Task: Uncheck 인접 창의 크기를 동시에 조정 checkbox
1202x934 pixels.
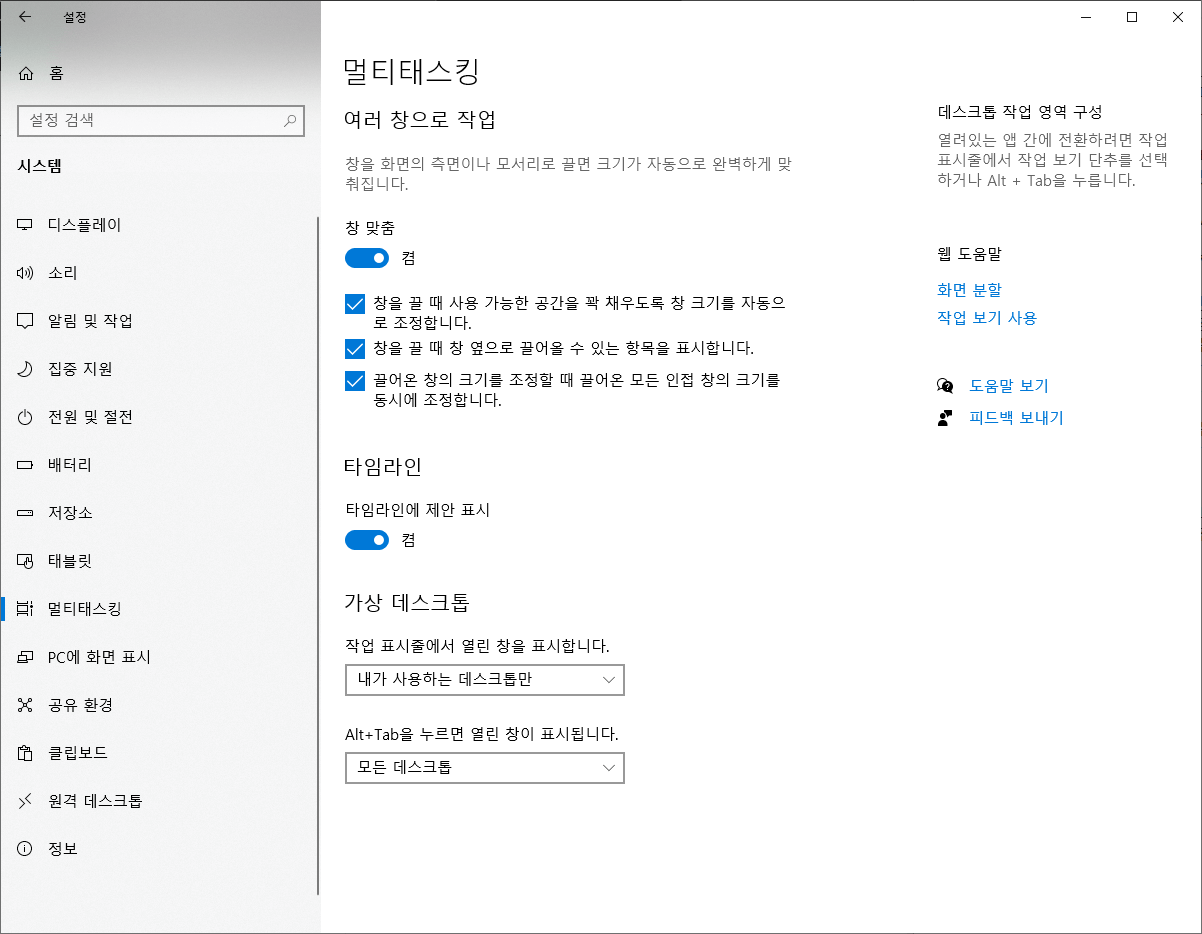Action: click(354, 381)
